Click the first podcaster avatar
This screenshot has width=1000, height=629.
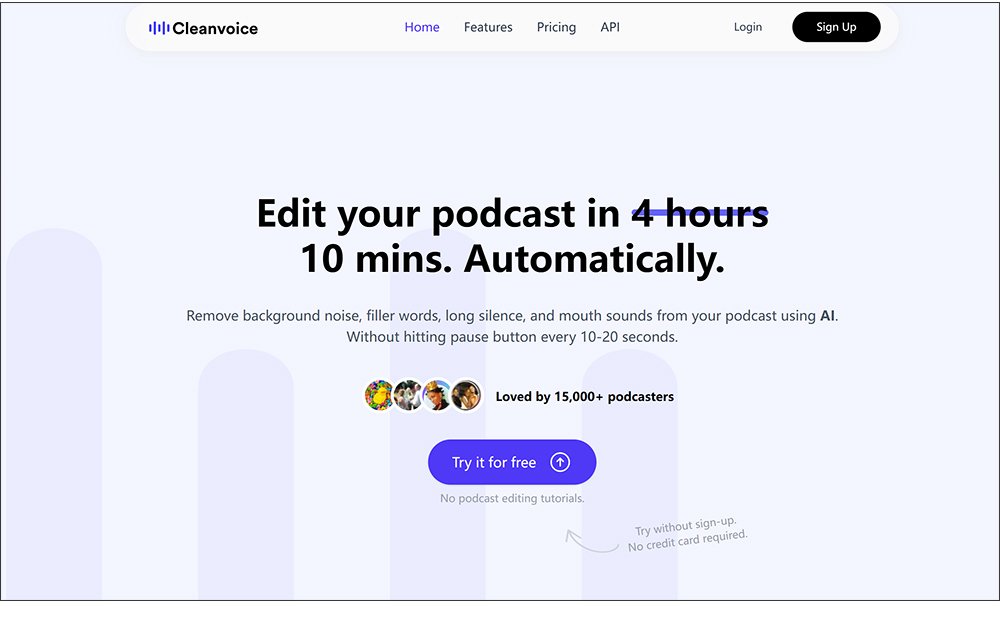[381, 395]
